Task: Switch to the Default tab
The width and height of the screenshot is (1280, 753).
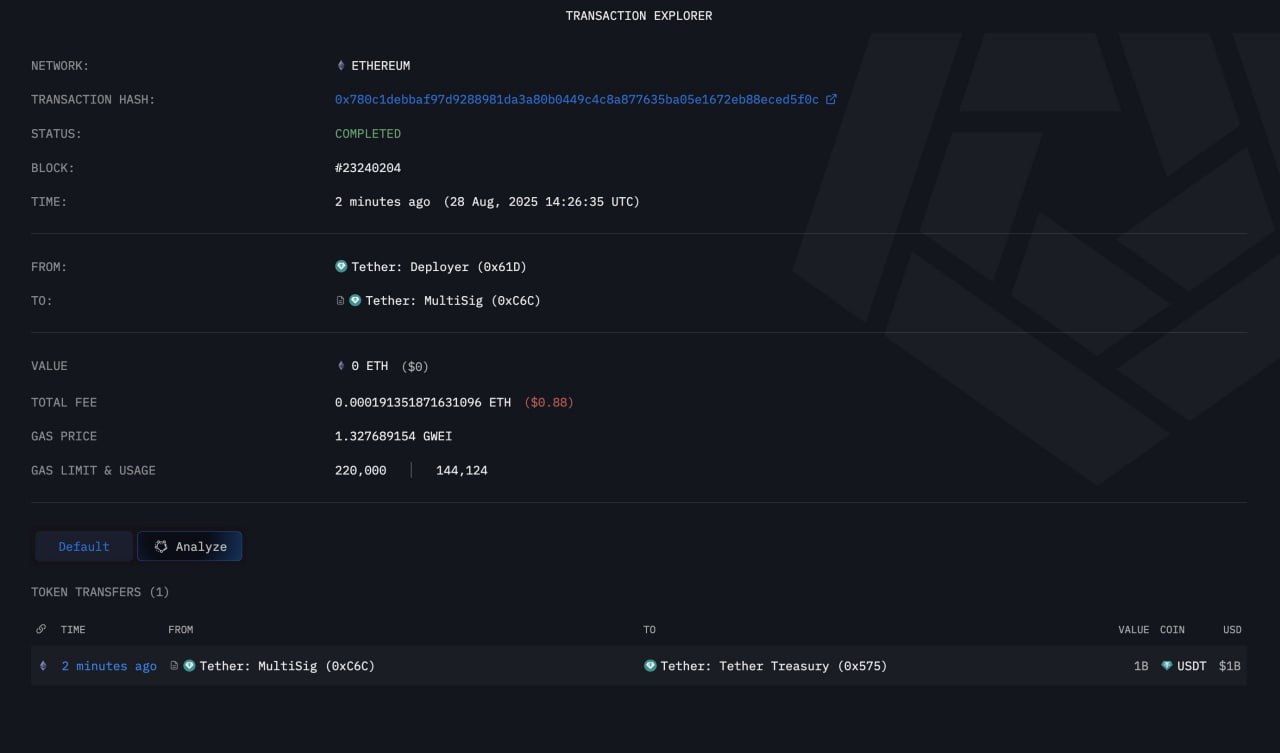Action: pos(84,546)
